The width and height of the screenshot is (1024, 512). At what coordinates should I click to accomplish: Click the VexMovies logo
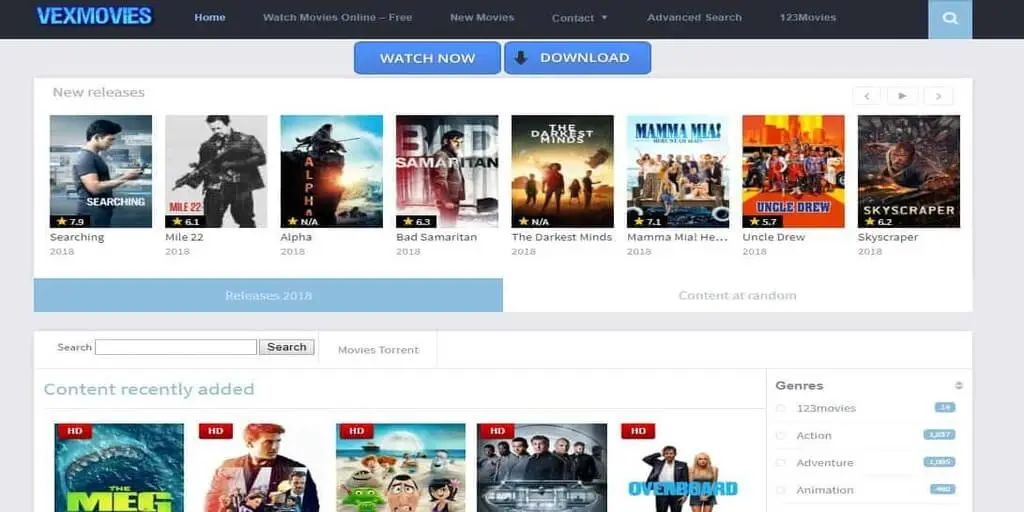click(x=94, y=17)
